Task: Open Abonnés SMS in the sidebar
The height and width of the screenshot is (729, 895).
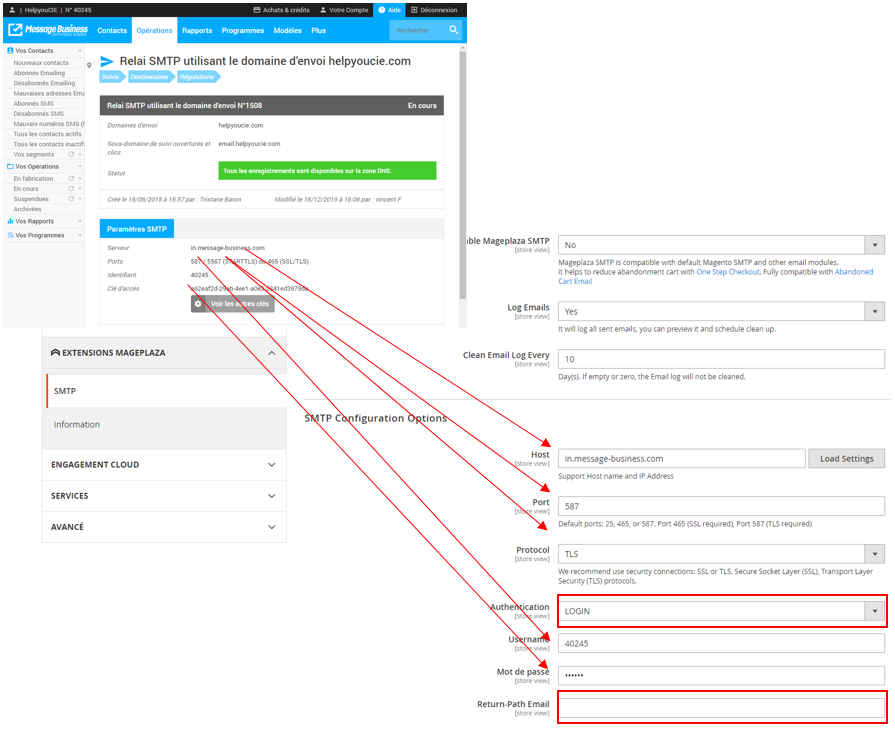Action: (x=34, y=103)
